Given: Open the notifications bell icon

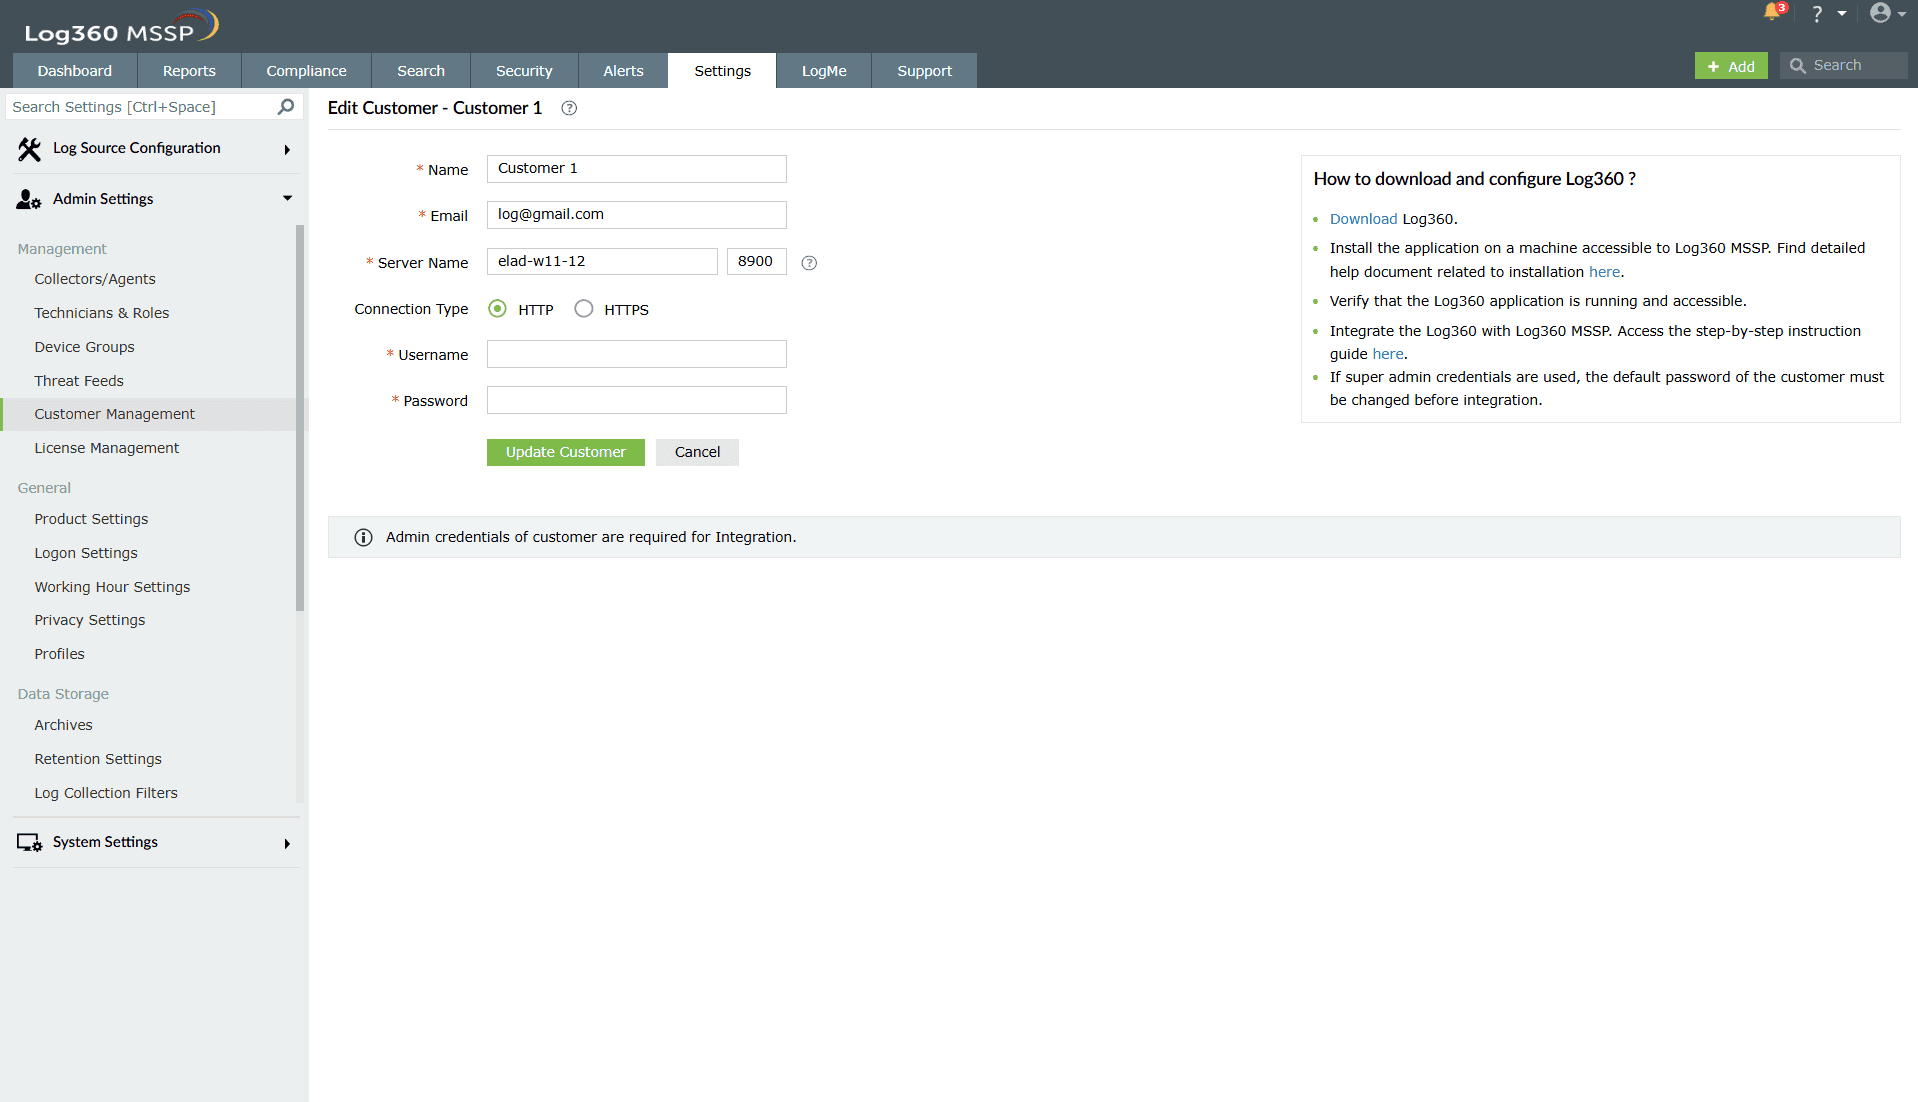Looking at the screenshot, I should point(1774,12).
